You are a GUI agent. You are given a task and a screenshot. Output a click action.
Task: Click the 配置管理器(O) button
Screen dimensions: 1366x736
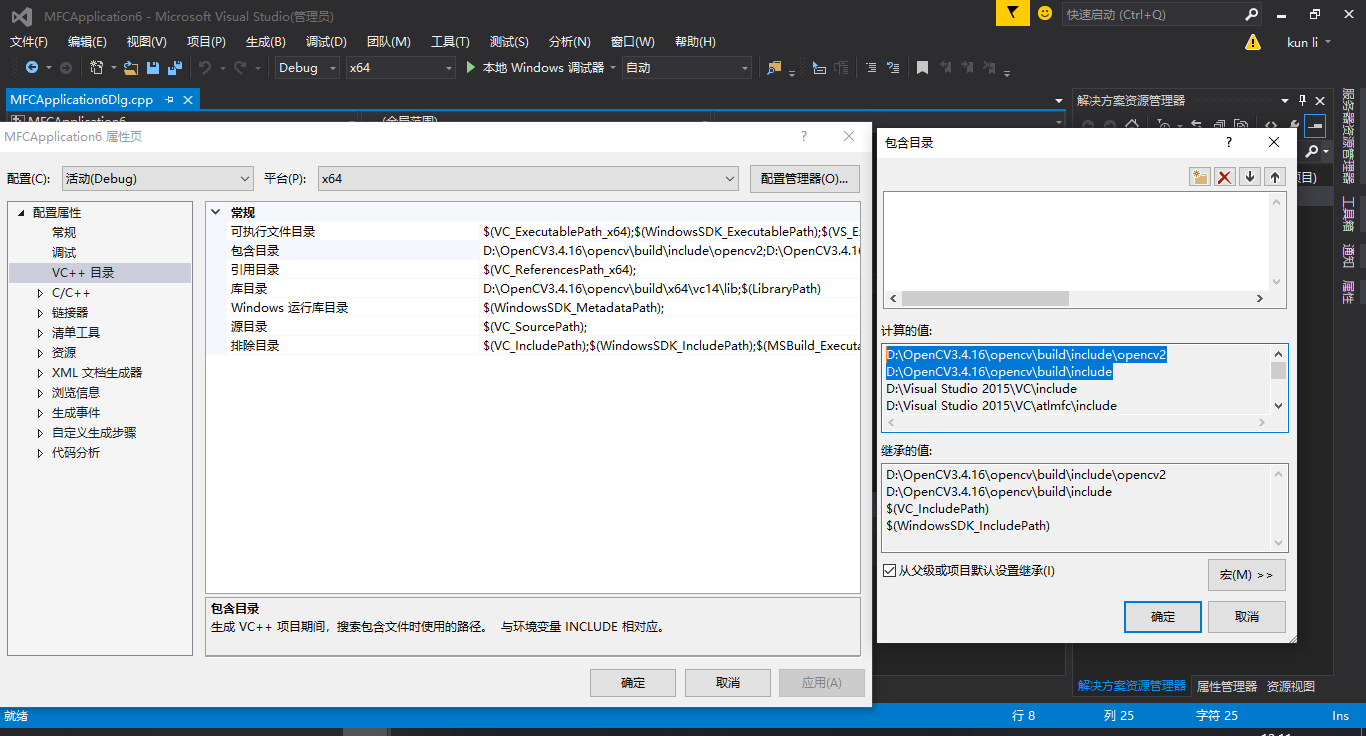[x=807, y=177]
